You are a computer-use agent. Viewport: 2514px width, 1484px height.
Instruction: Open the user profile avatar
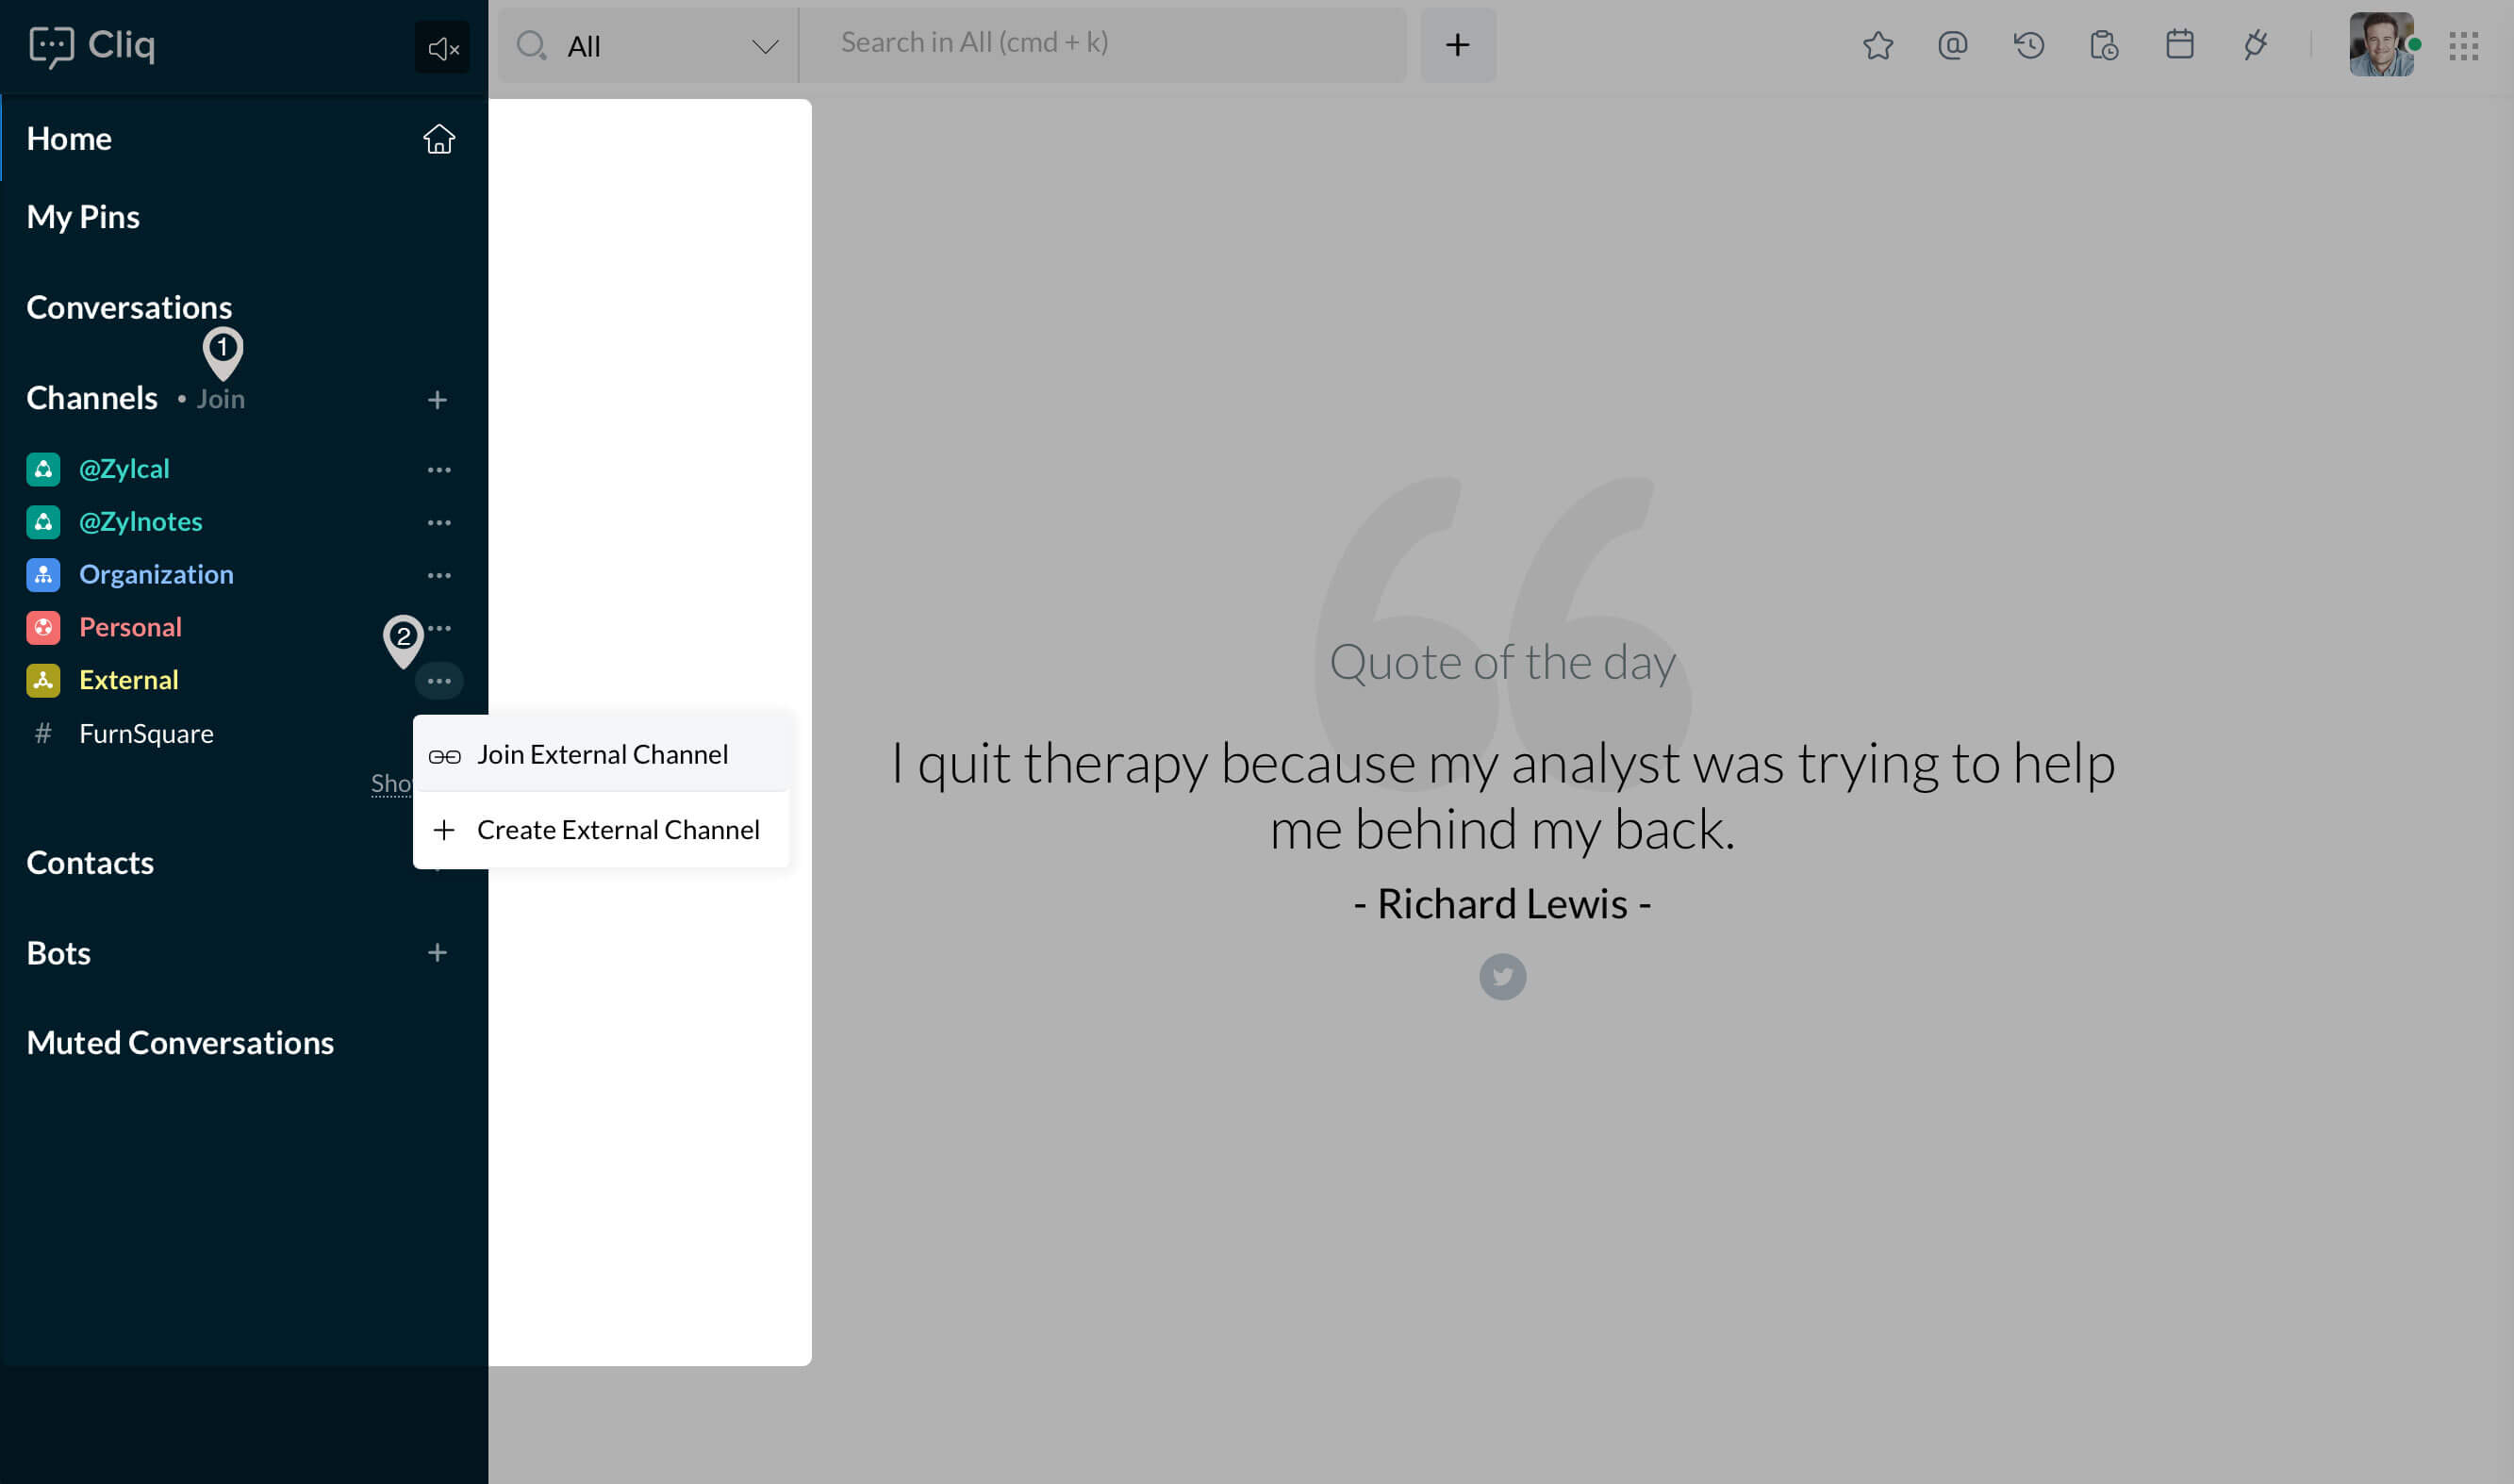[x=2380, y=45]
